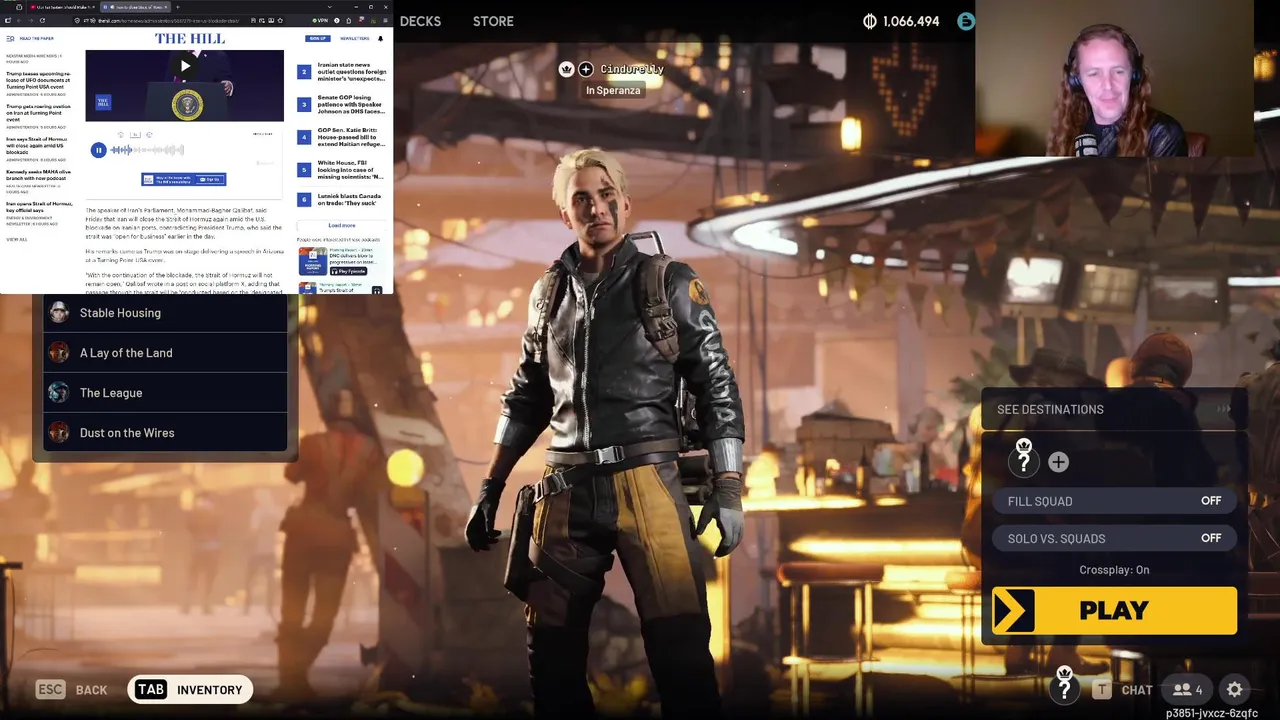Play The Hill video in browser

(185, 66)
